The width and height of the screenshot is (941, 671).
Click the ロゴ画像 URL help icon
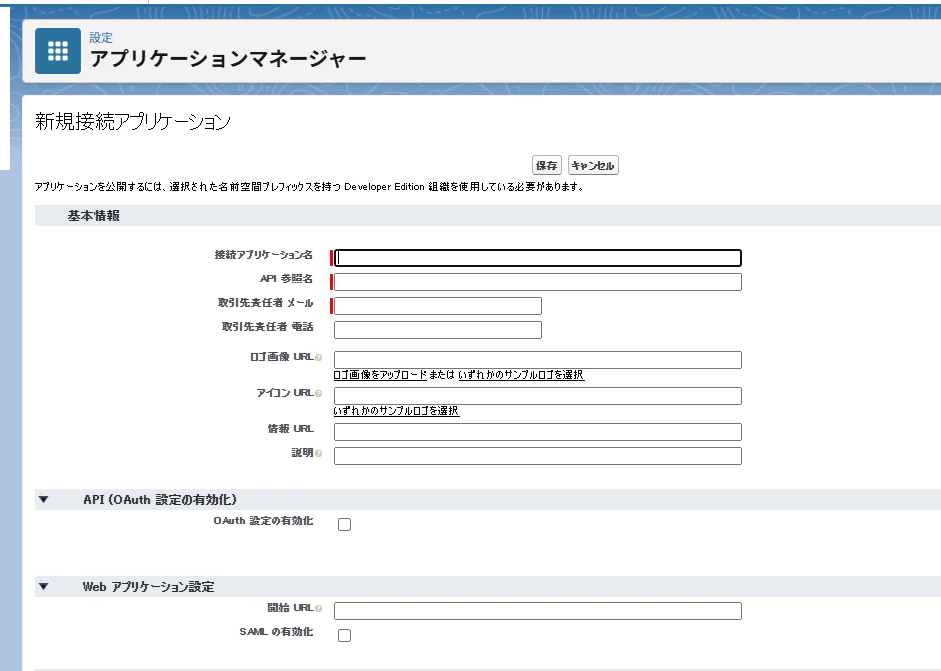pos(319,358)
